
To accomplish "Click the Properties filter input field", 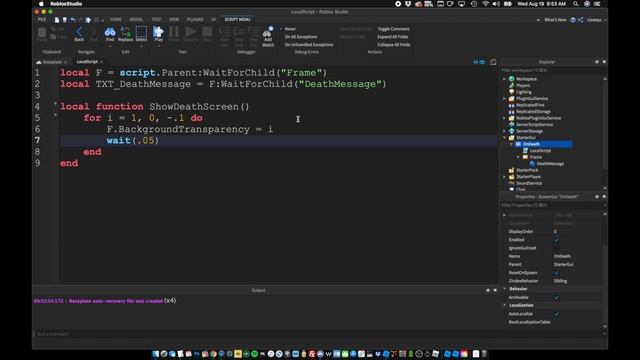I will (x=551, y=205).
